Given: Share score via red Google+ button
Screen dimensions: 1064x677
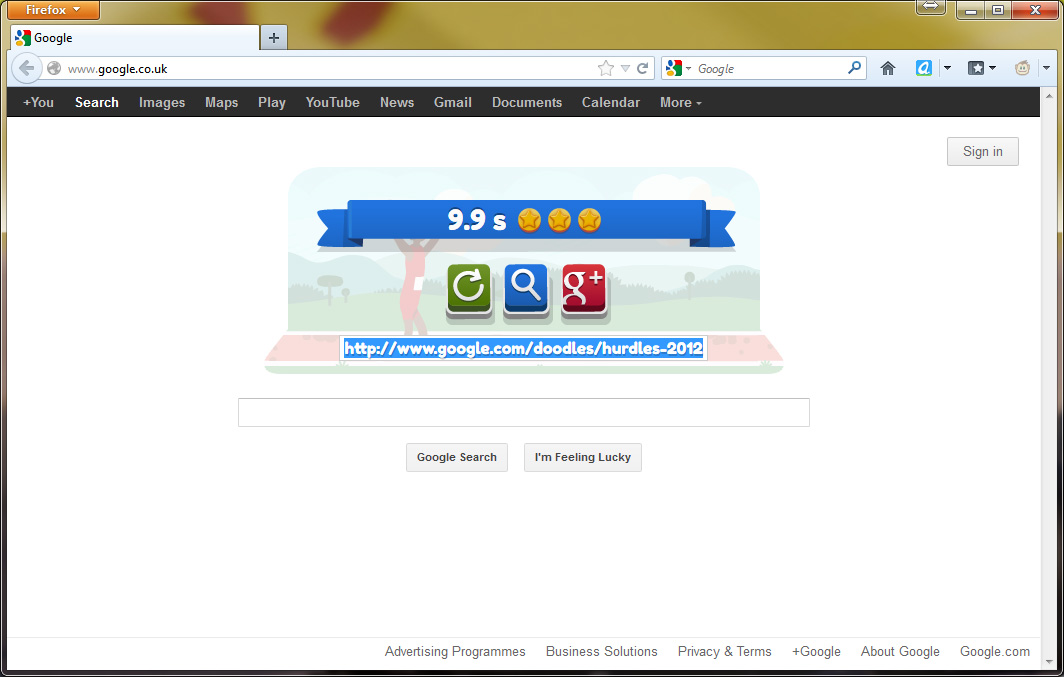Looking at the screenshot, I should 584,290.
